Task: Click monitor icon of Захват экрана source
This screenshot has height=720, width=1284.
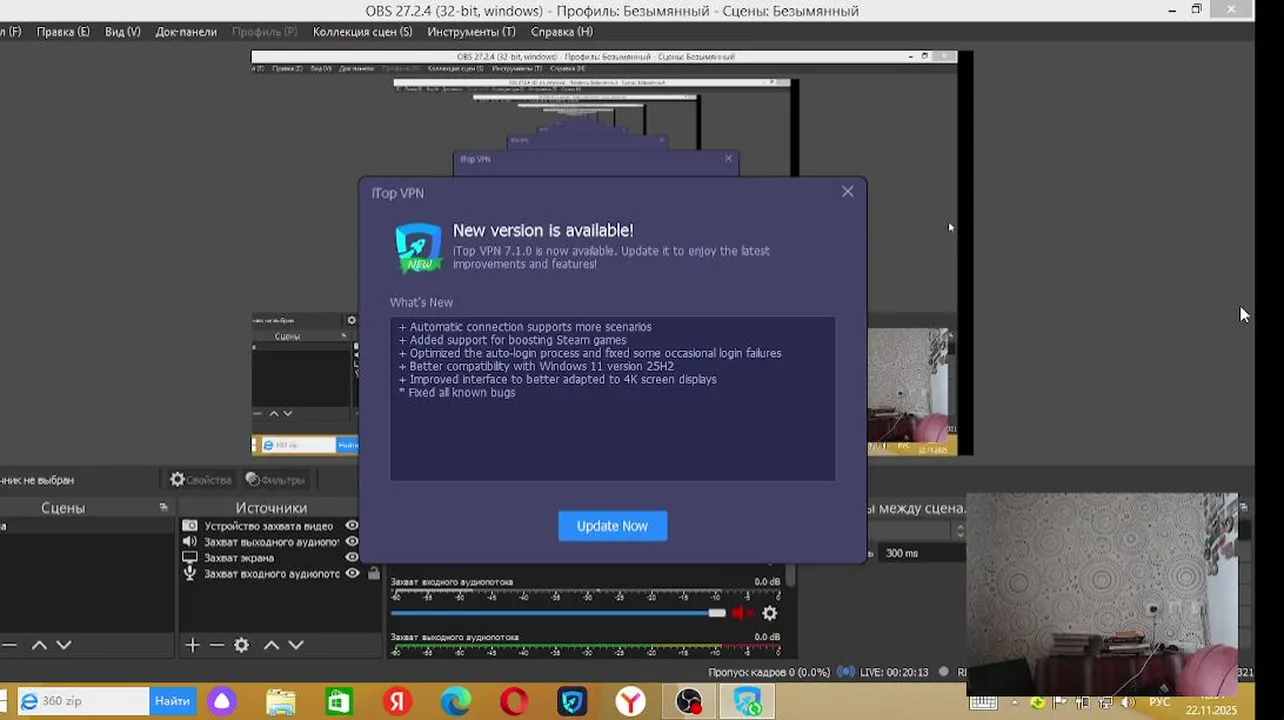Action: point(190,558)
